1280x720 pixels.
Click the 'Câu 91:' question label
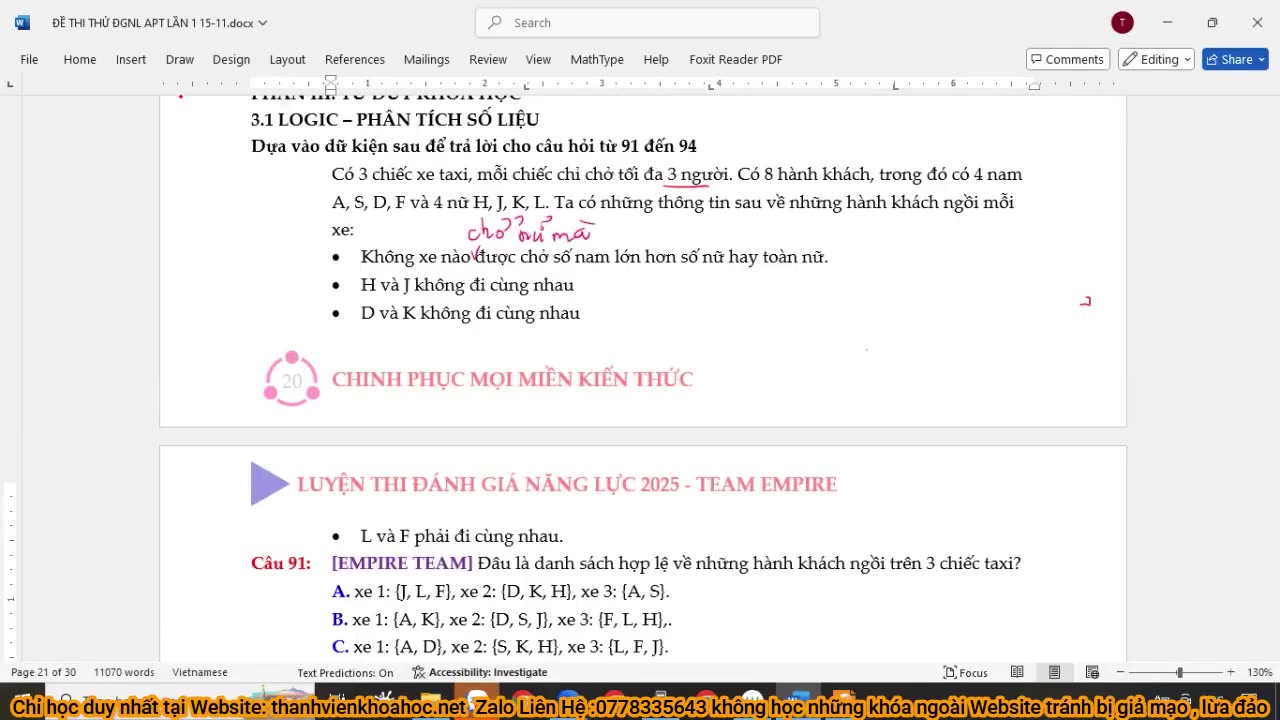click(281, 563)
